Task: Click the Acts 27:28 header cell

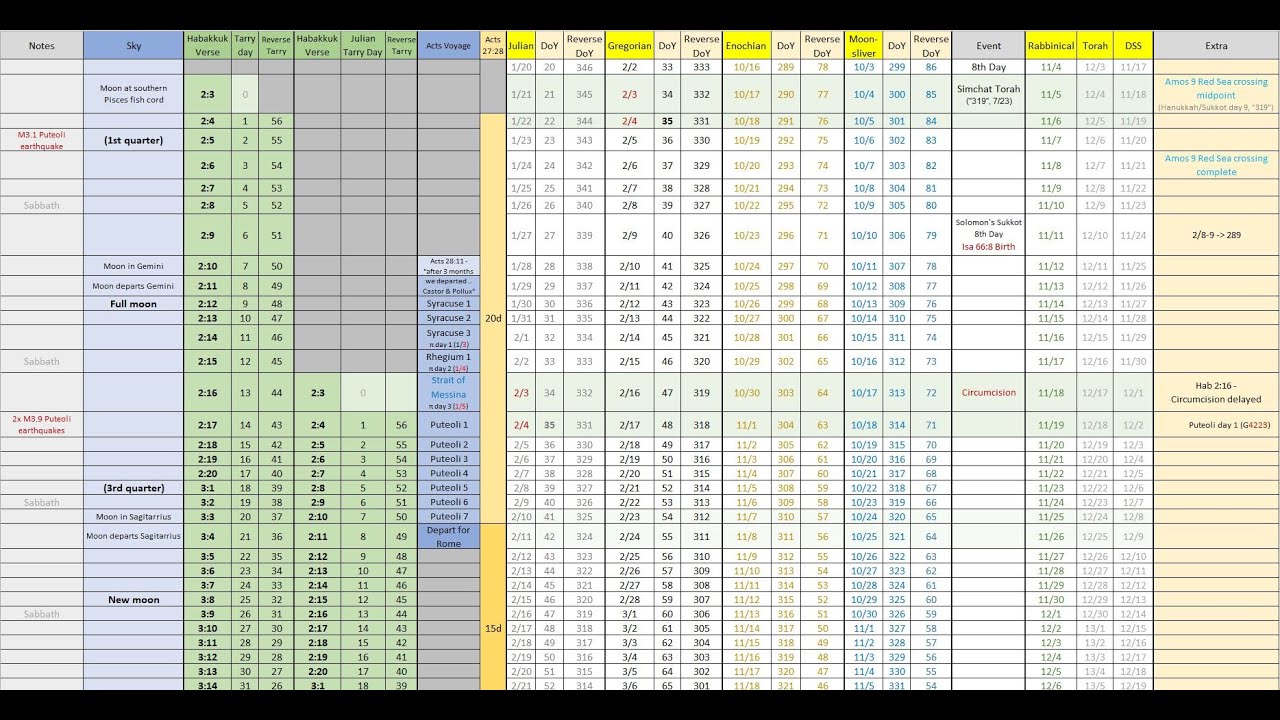Action: pyautogui.click(x=493, y=46)
